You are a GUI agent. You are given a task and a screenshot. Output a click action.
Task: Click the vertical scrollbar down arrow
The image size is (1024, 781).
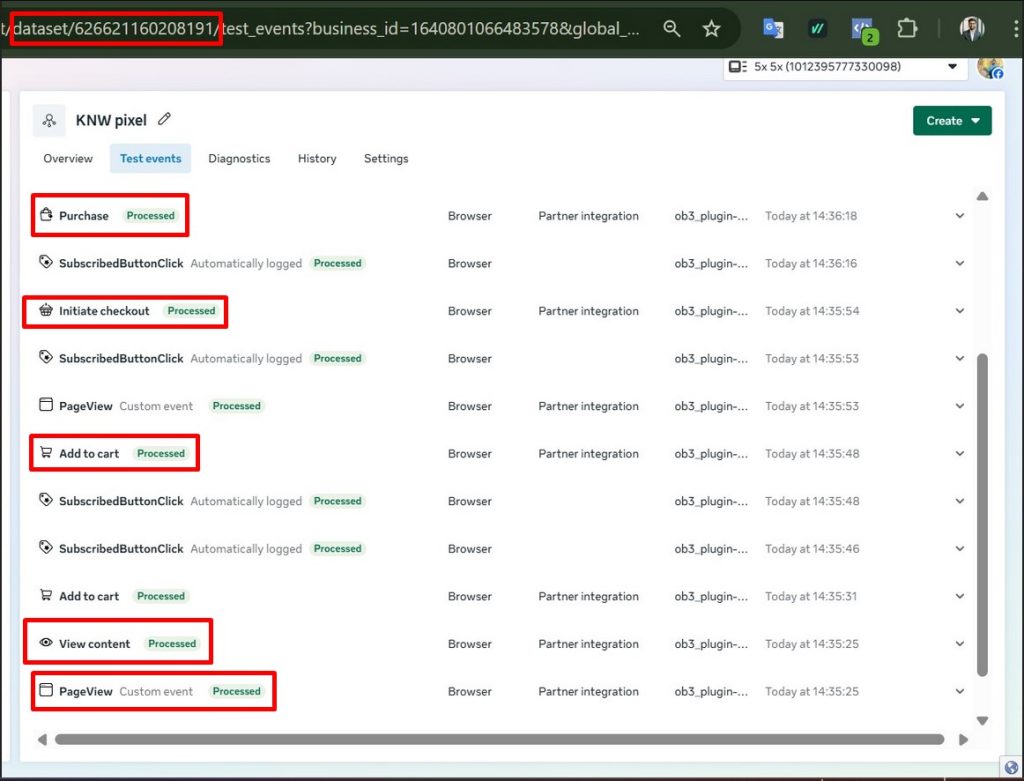pyautogui.click(x=982, y=720)
